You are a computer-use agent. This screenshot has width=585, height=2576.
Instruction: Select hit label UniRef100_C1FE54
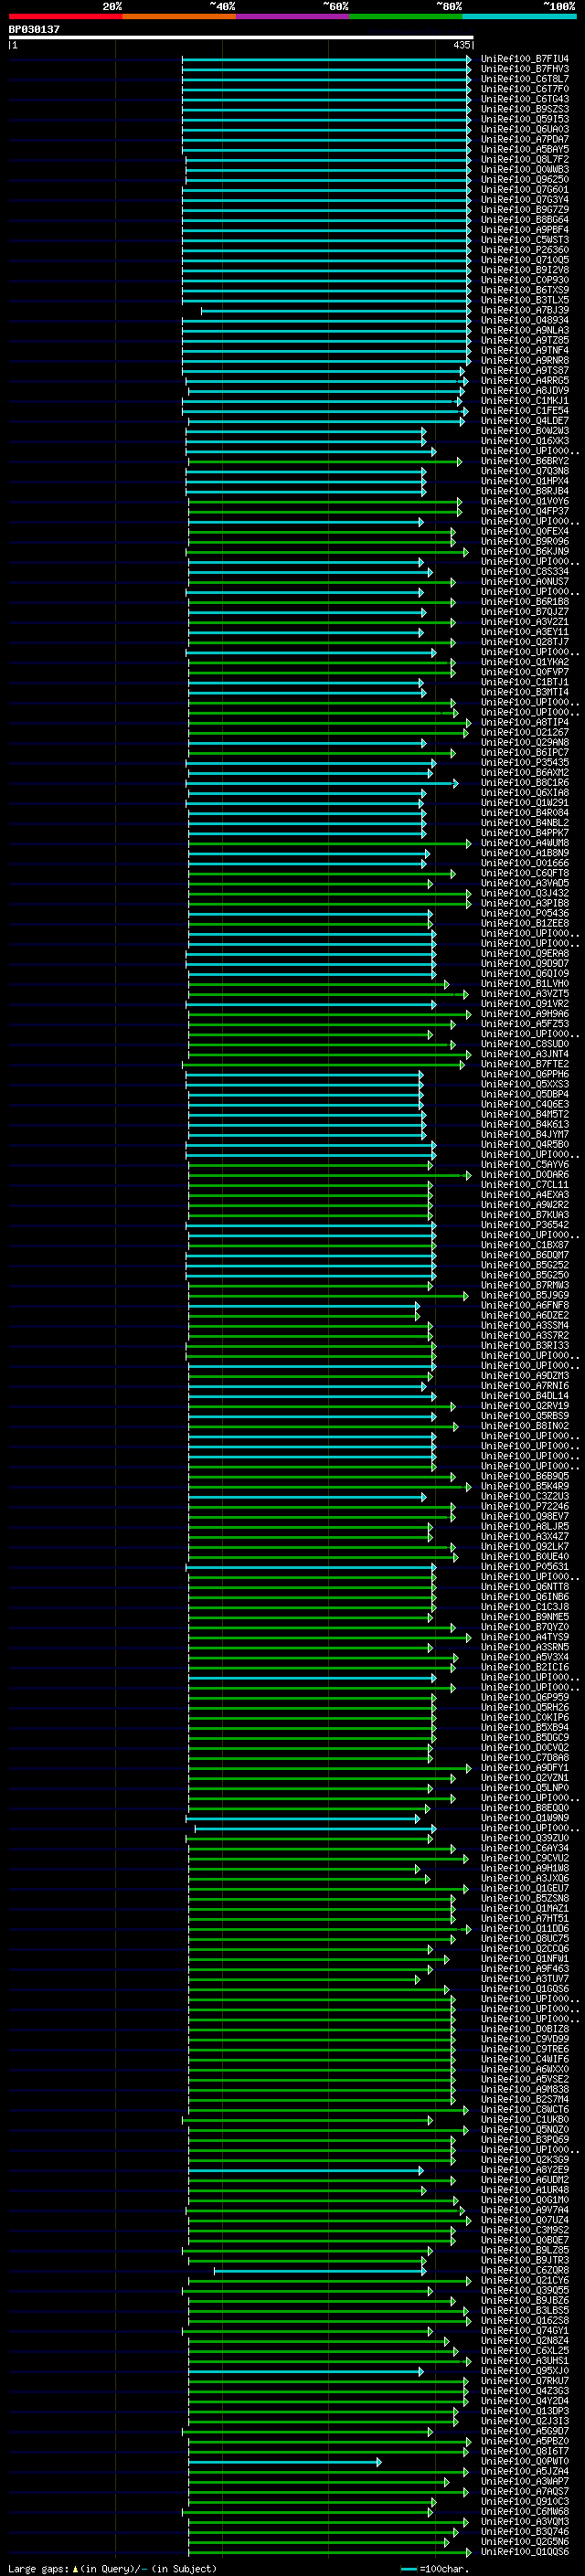524,411
